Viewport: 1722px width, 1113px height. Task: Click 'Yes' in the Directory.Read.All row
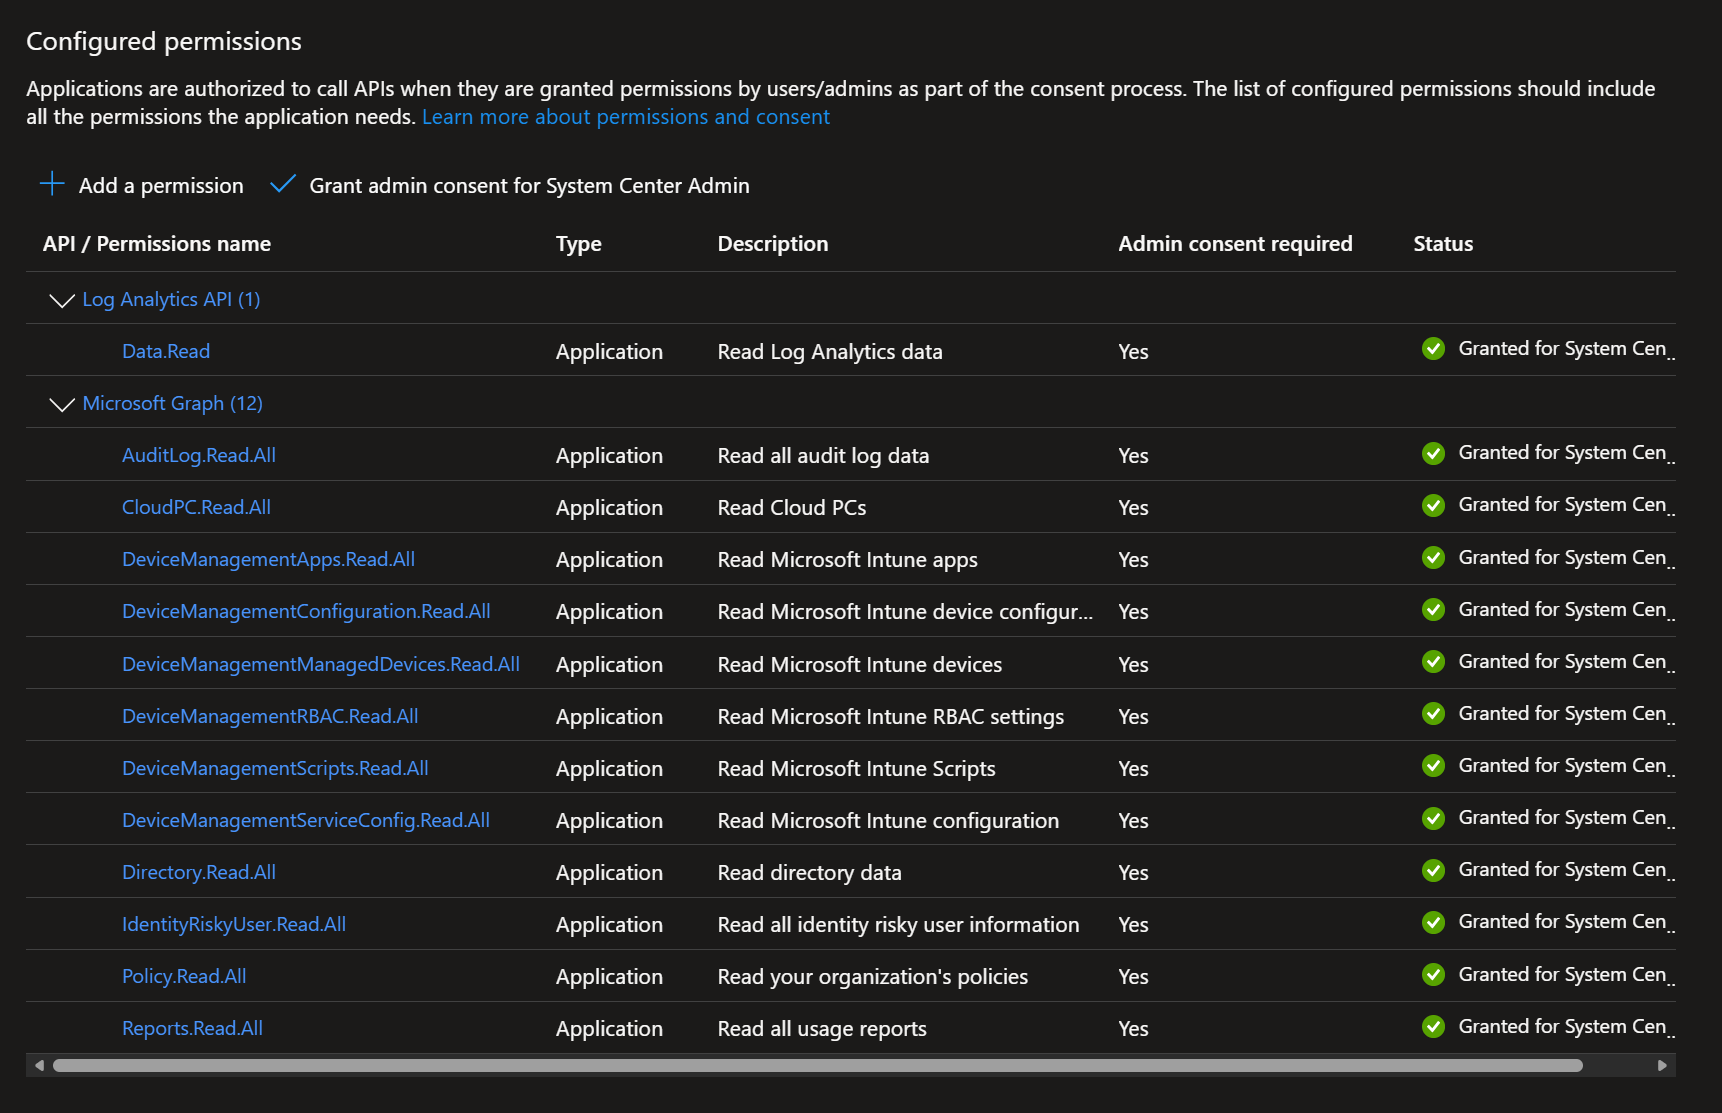click(1133, 873)
